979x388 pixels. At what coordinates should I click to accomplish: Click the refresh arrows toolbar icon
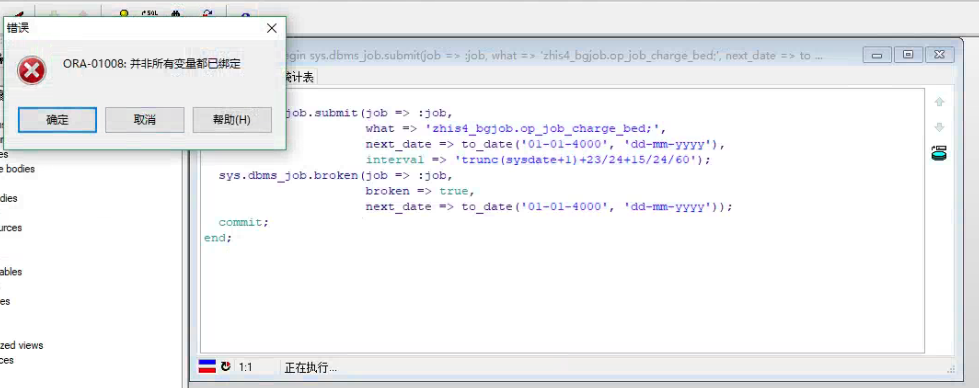207,12
